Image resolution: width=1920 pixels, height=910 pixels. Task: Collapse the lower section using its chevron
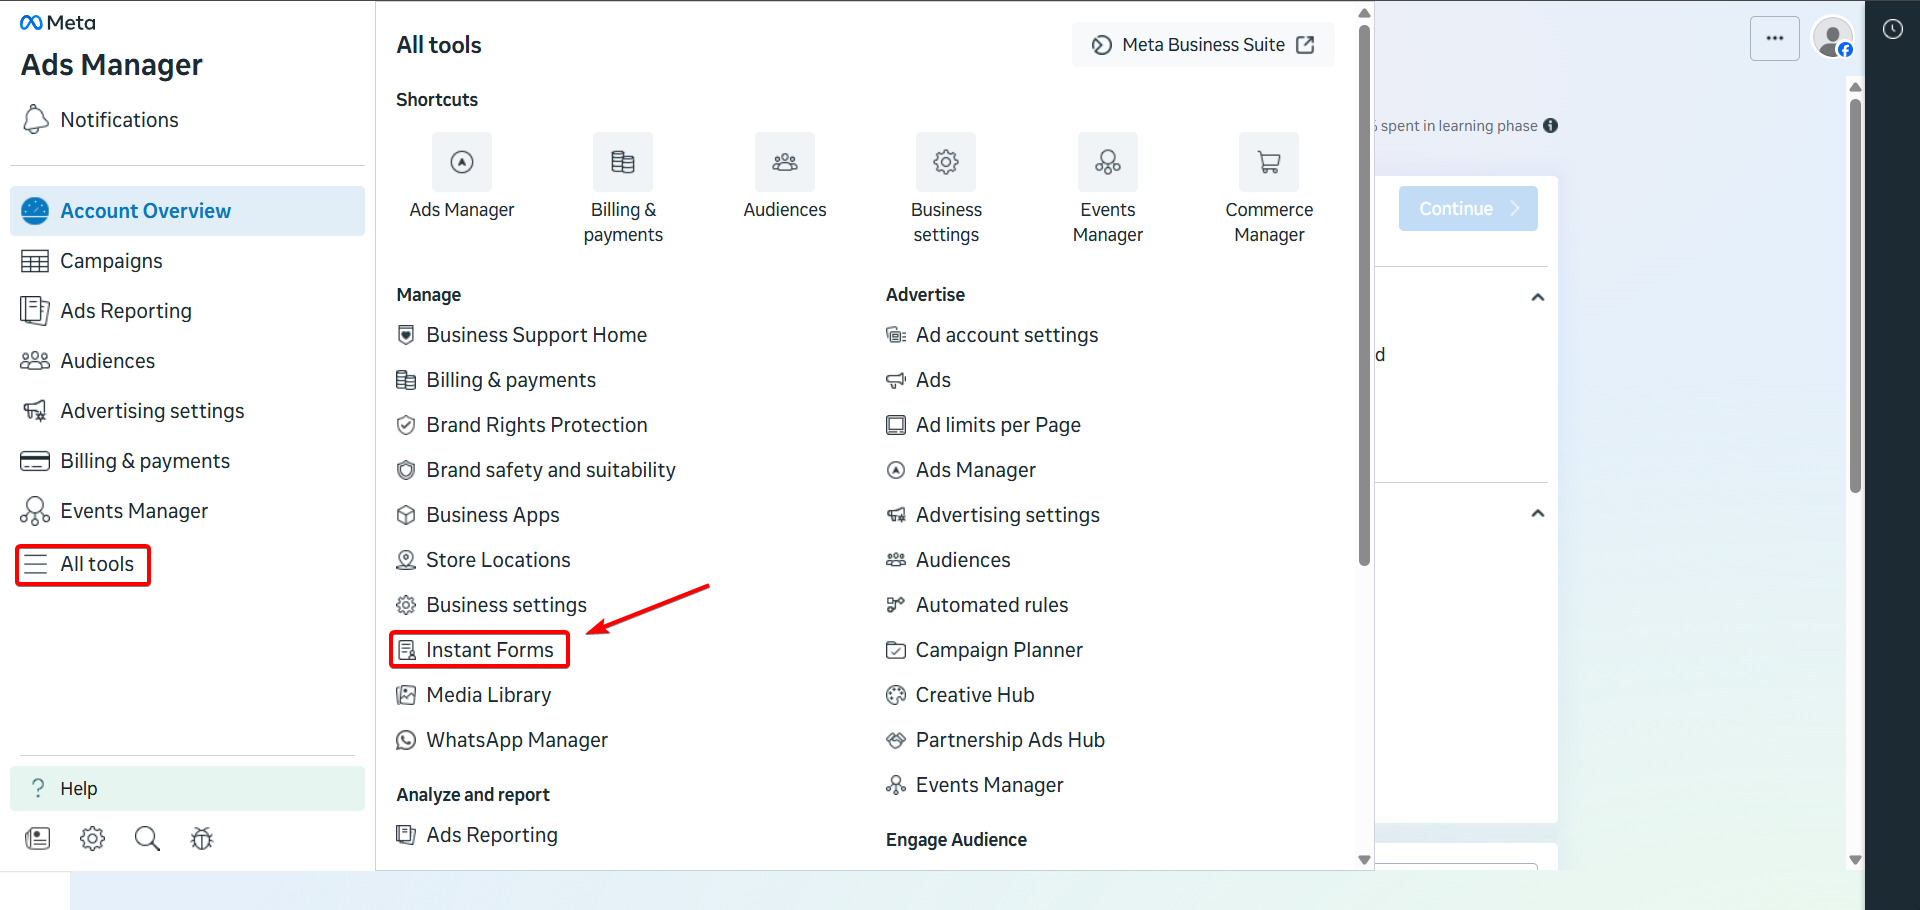pyautogui.click(x=1538, y=513)
